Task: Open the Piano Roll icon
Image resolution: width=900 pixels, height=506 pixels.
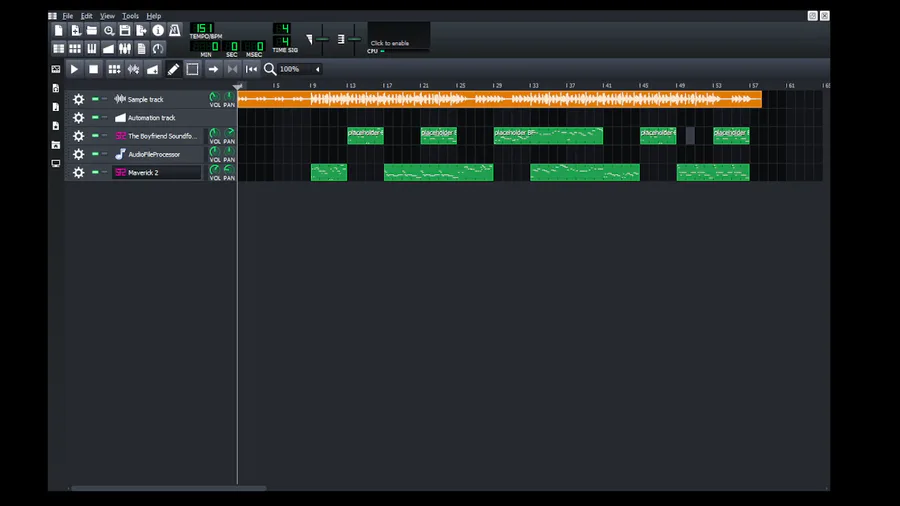Action: click(x=92, y=49)
